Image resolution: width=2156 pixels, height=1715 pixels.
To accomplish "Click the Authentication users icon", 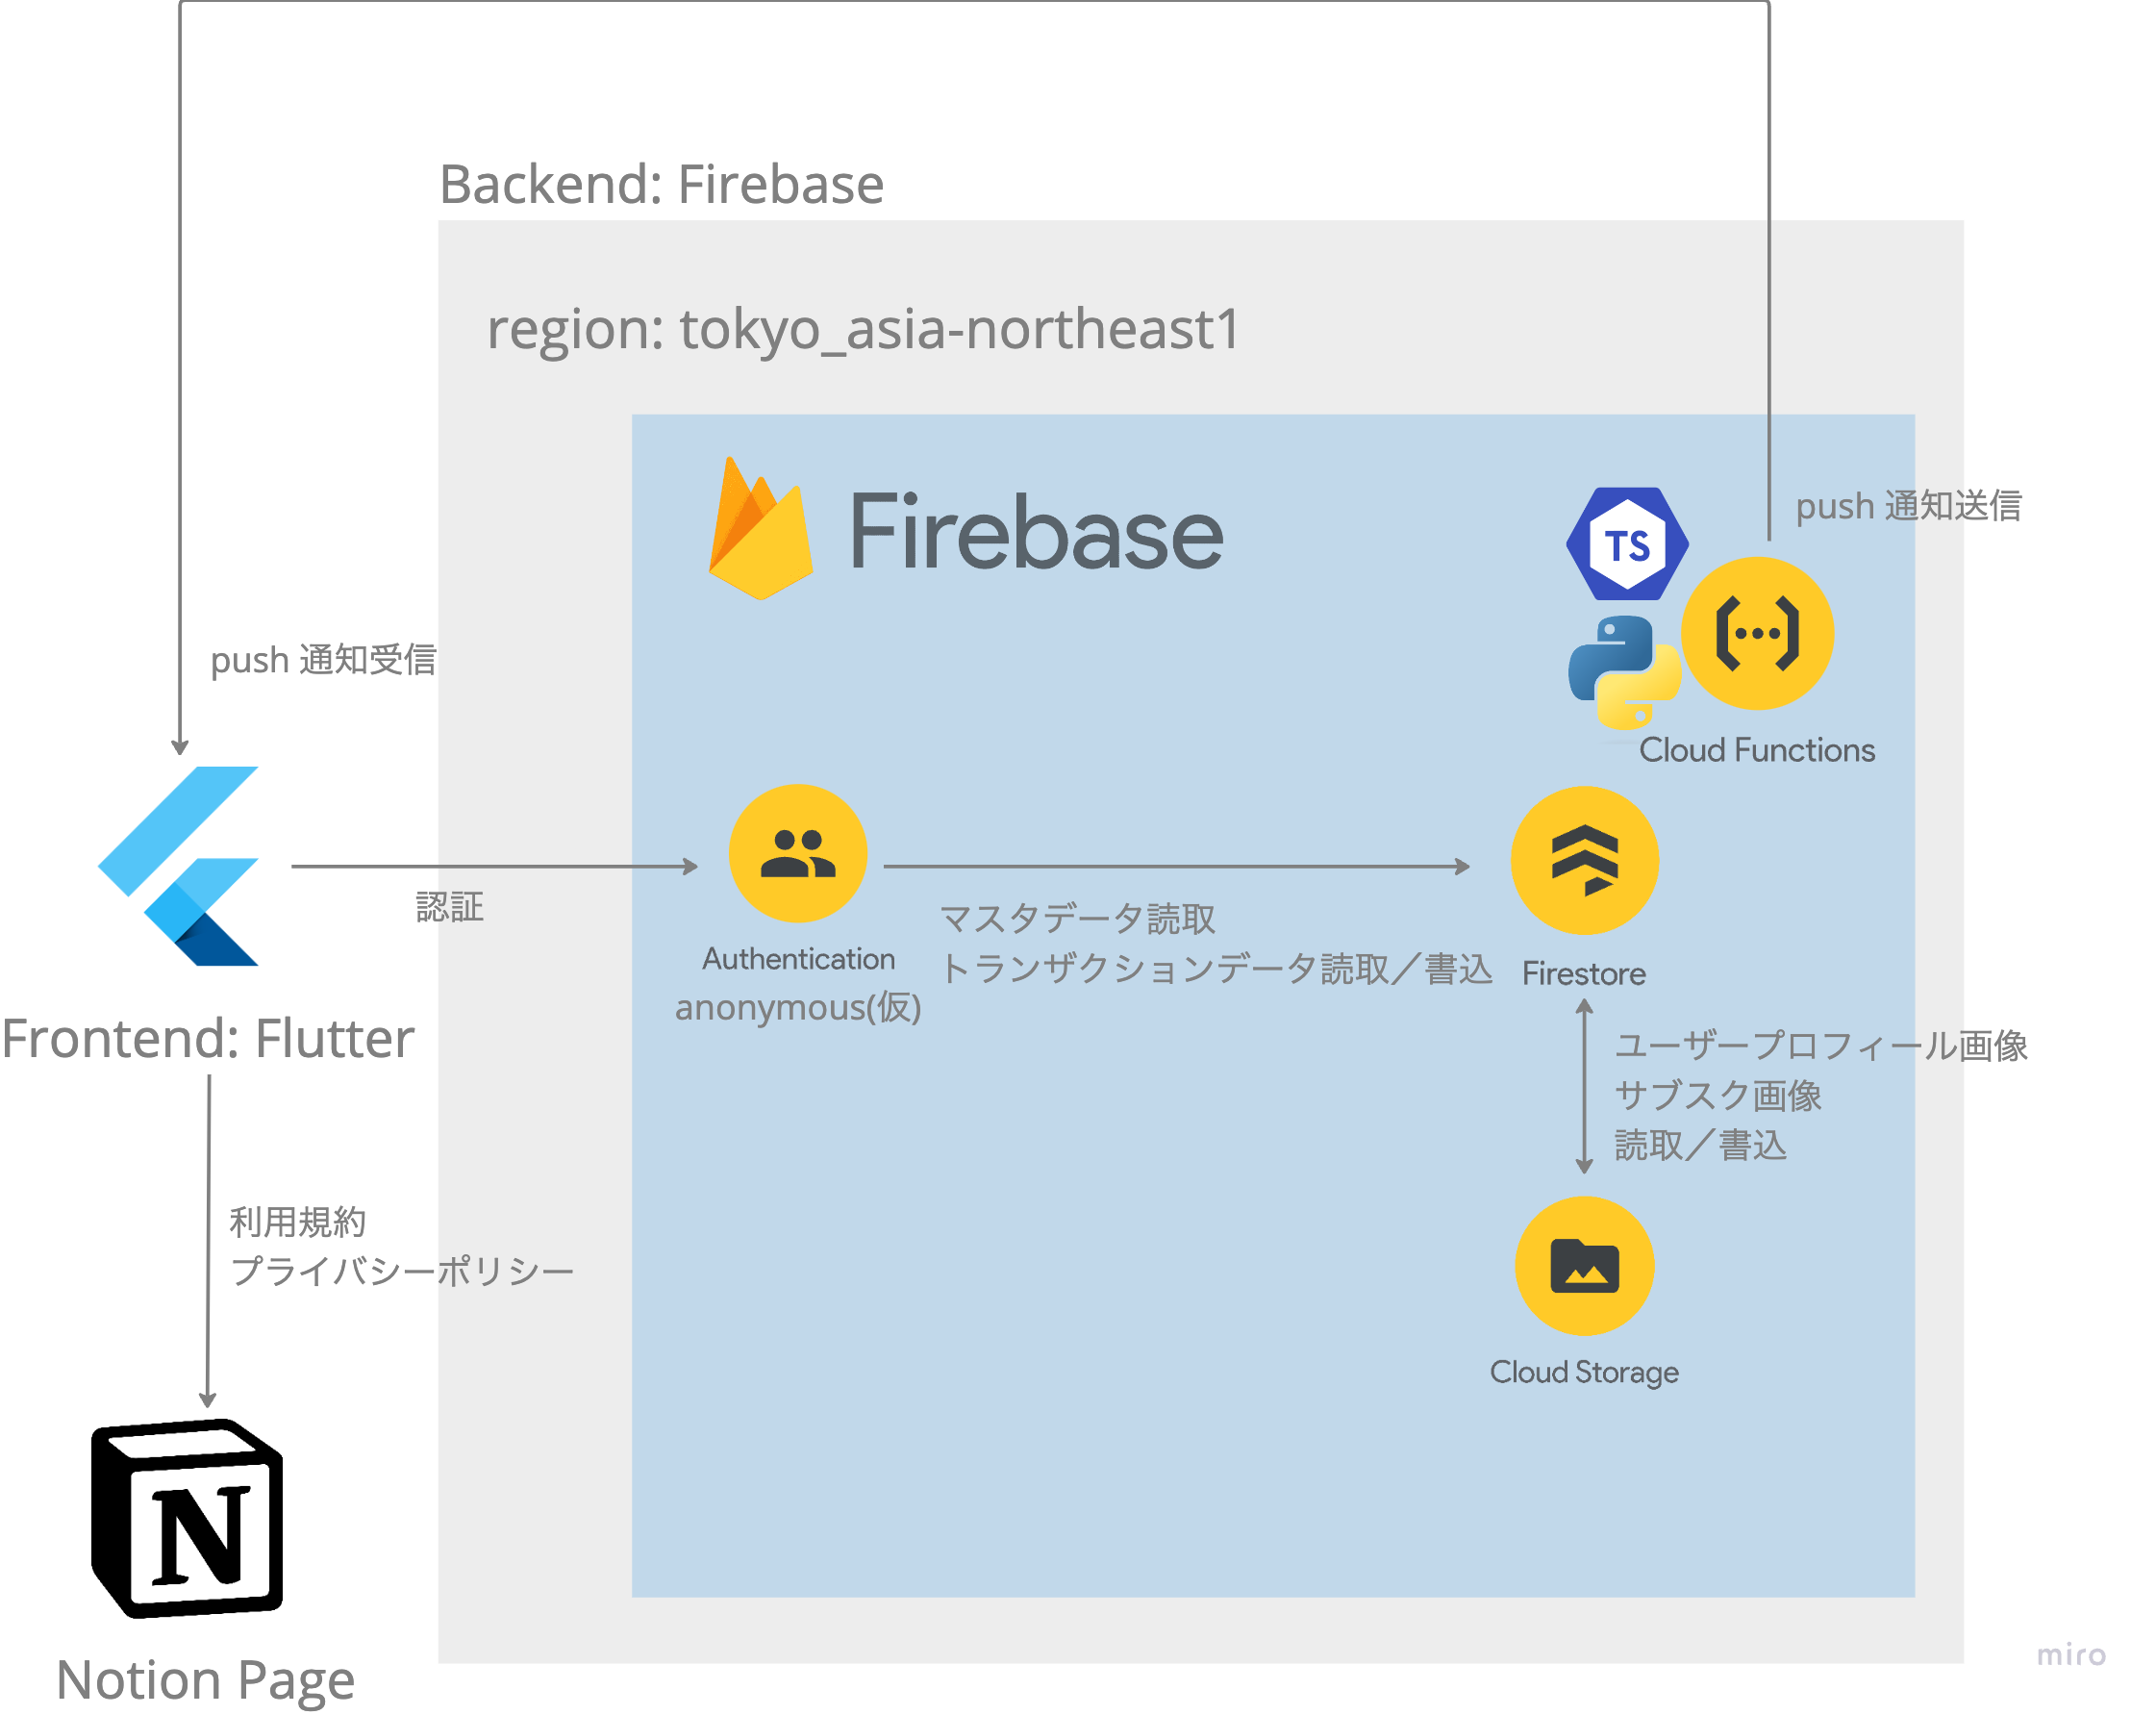I will tap(797, 853).
